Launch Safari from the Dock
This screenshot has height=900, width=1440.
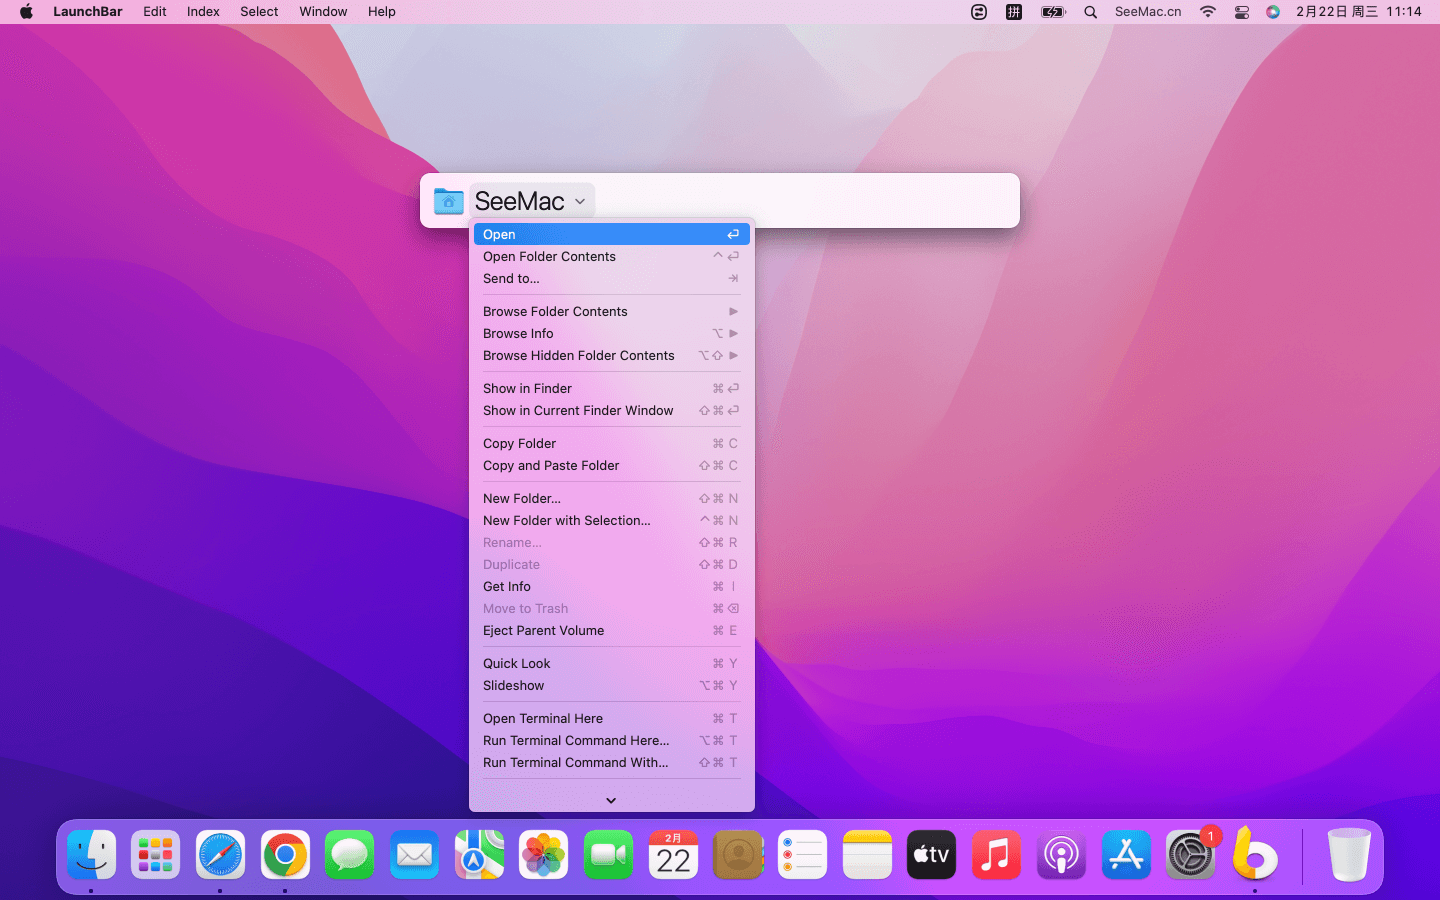coord(220,855)
